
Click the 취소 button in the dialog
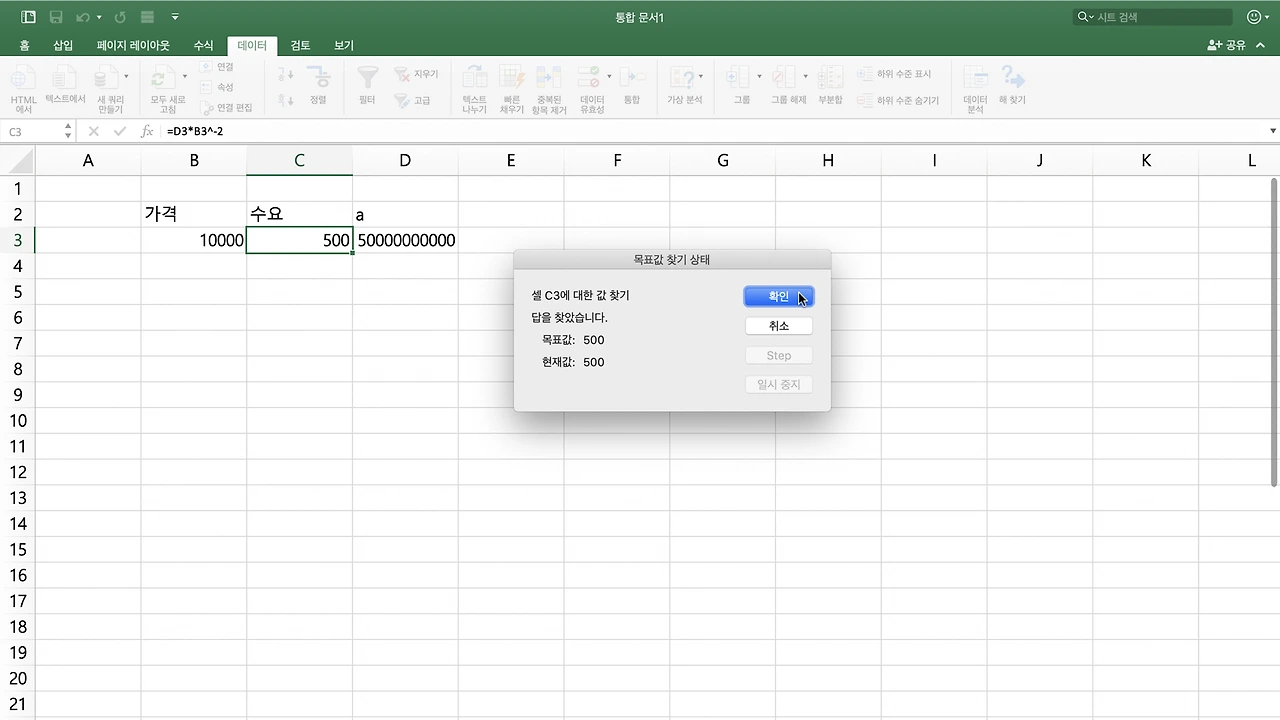tap(779, 326)
